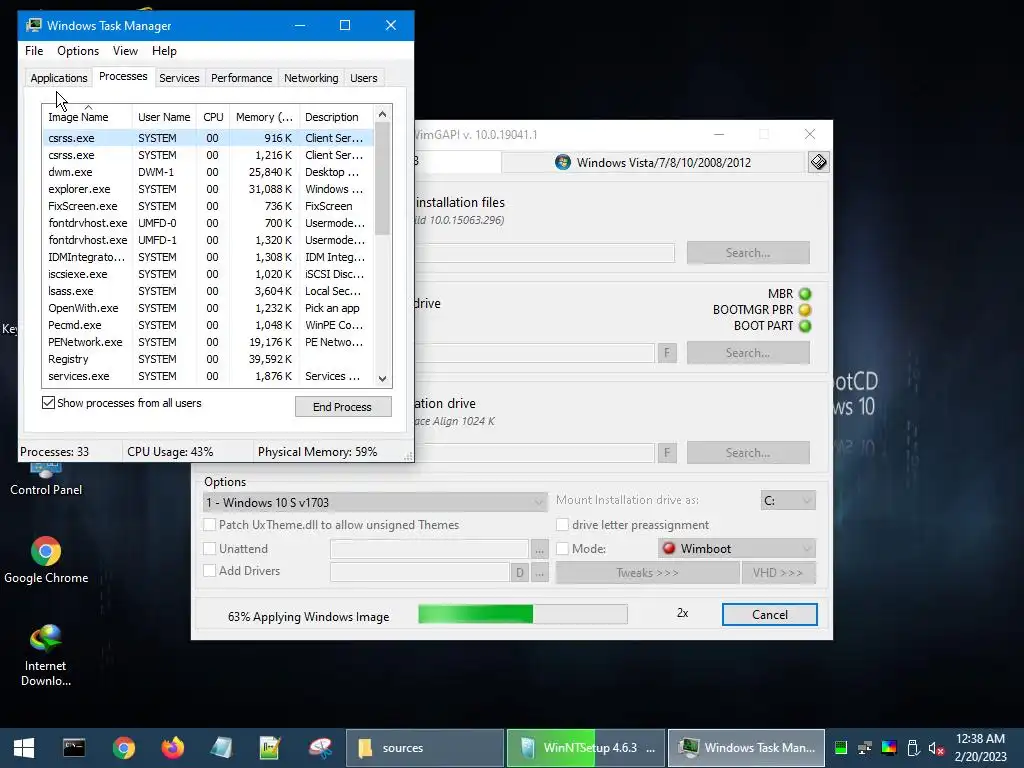This screenshot has height=768, width=1024.
Task: Open the paint tool taskbar icon left of sources
Action: 320,748
